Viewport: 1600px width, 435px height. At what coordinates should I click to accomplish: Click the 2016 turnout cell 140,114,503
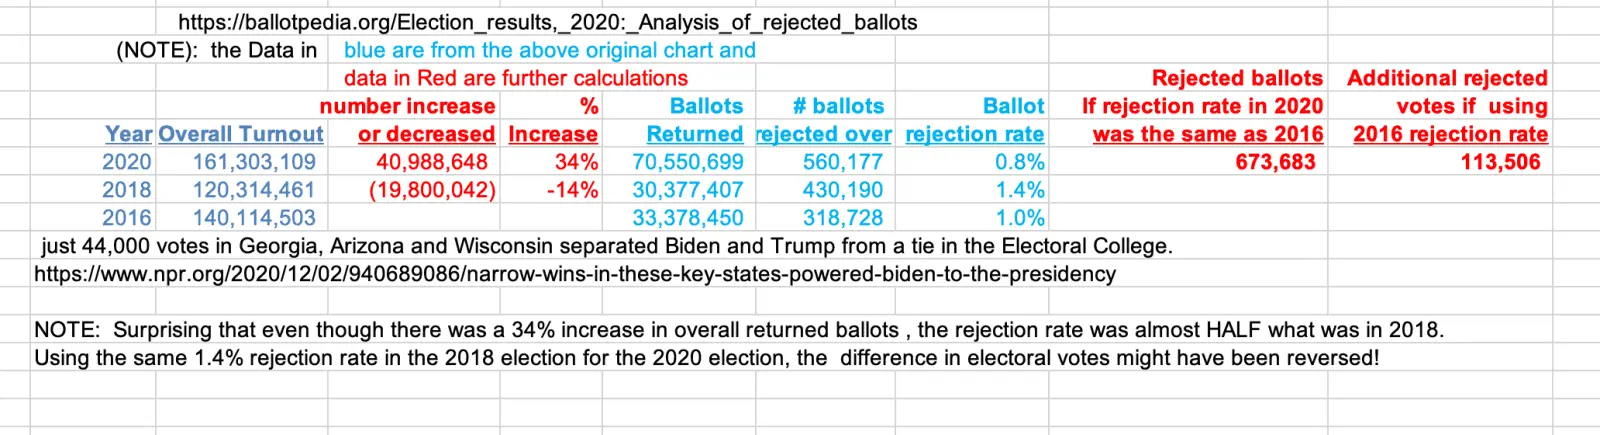click(254, 218)
